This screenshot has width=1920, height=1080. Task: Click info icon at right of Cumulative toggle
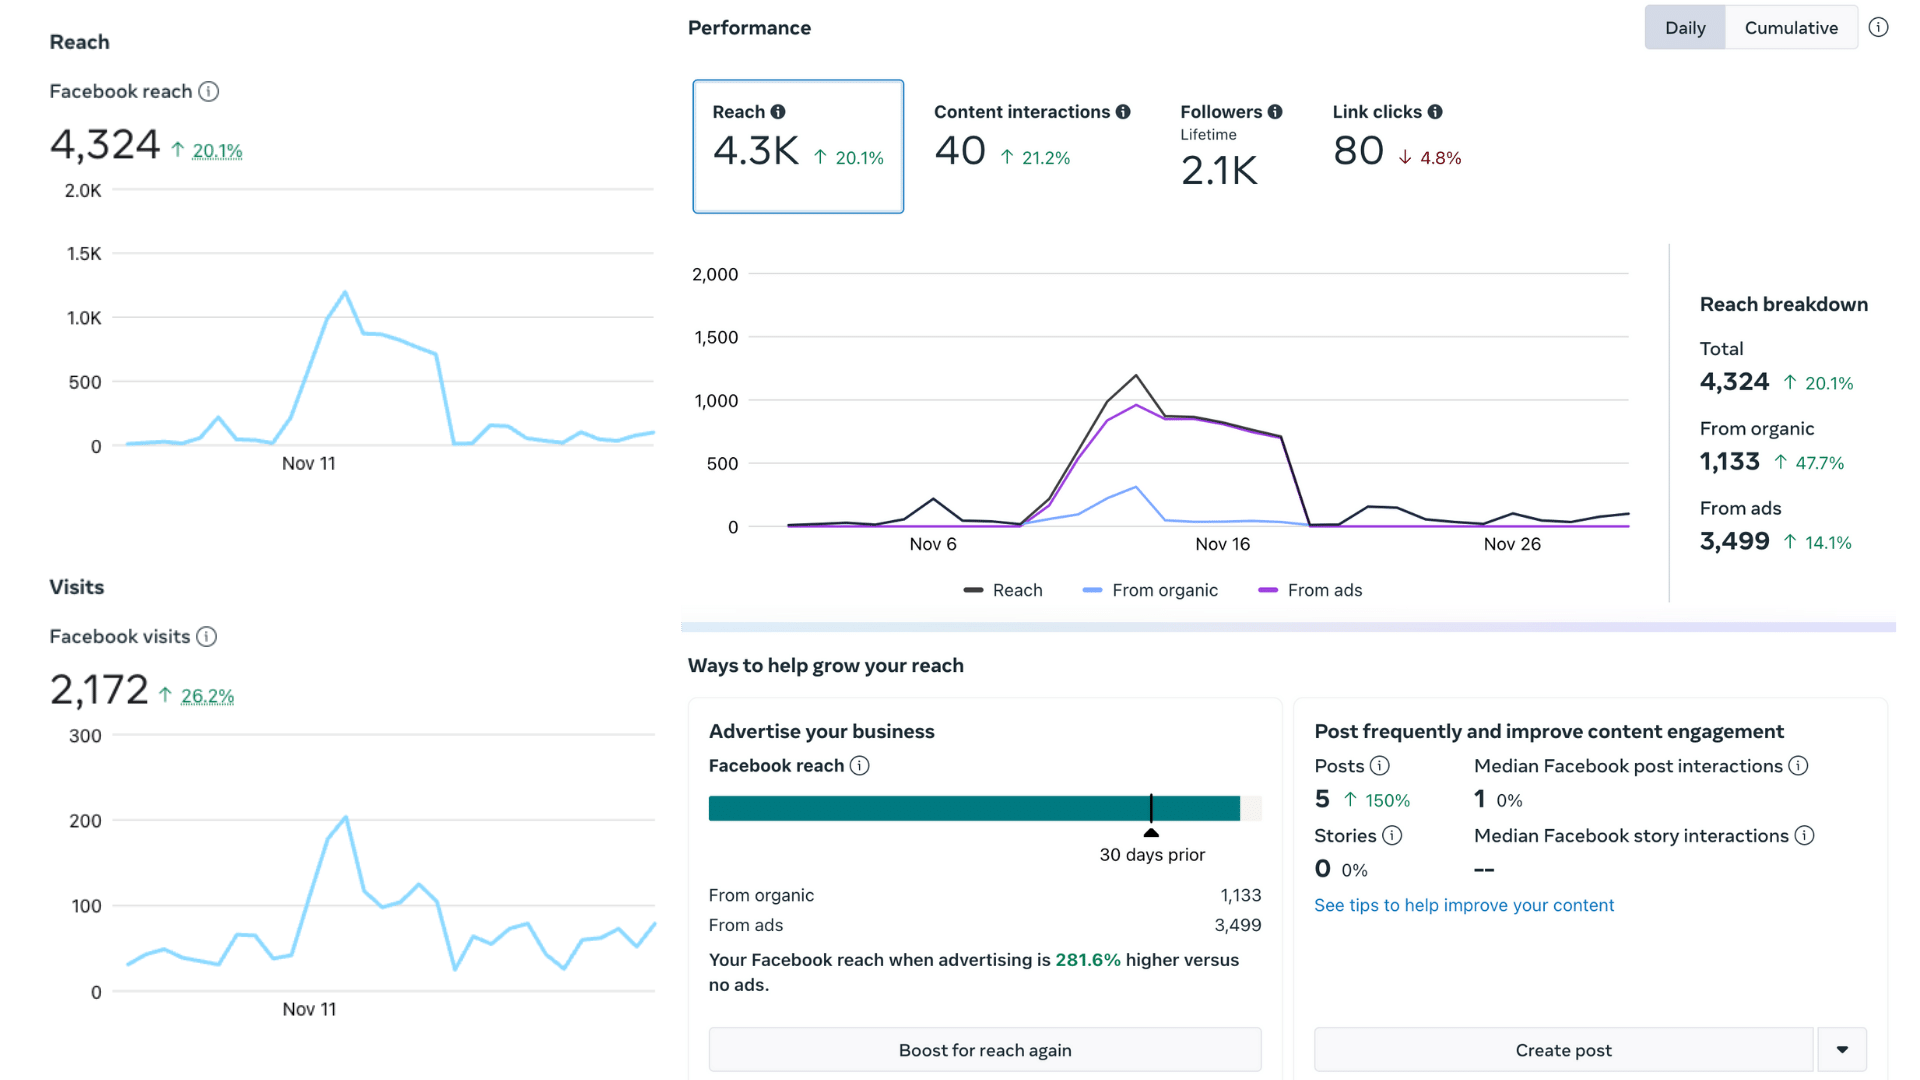coord(1878,28)
